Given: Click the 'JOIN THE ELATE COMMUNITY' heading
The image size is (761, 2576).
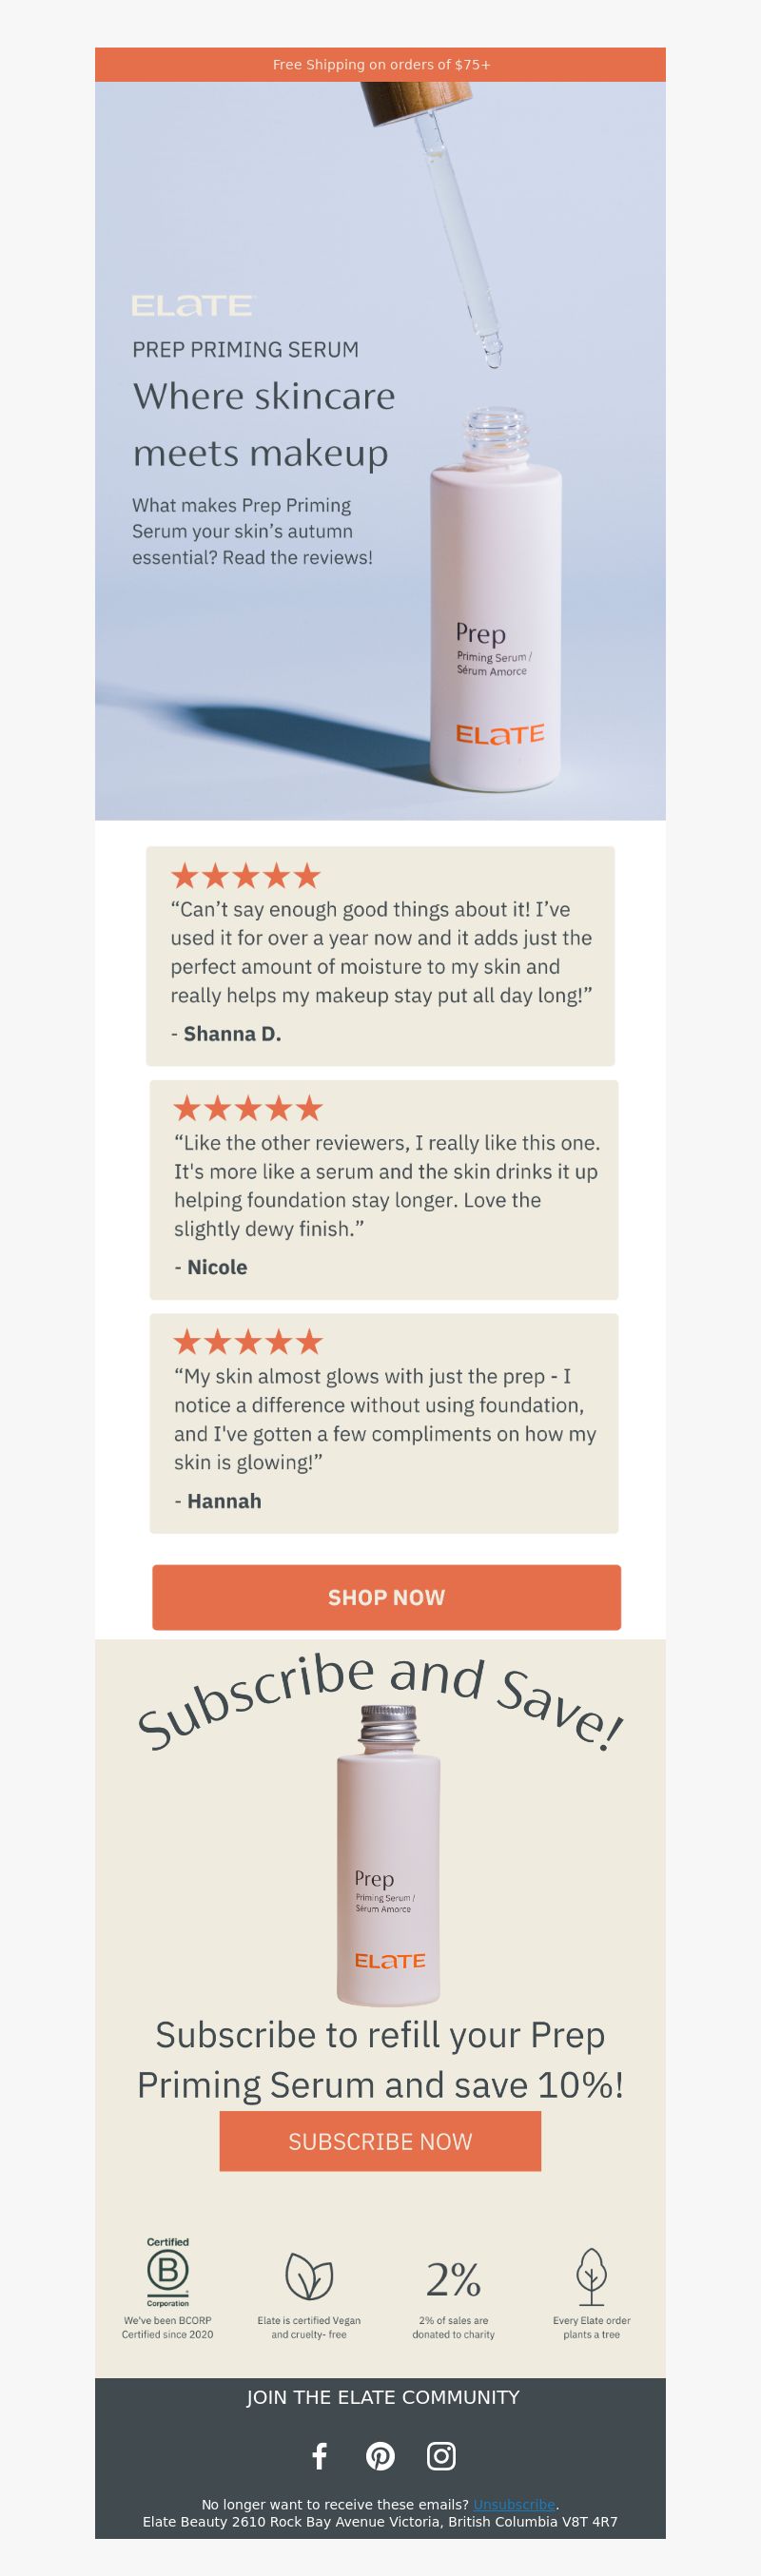Looking at the screenshot, I should [x=383, y=2397].
